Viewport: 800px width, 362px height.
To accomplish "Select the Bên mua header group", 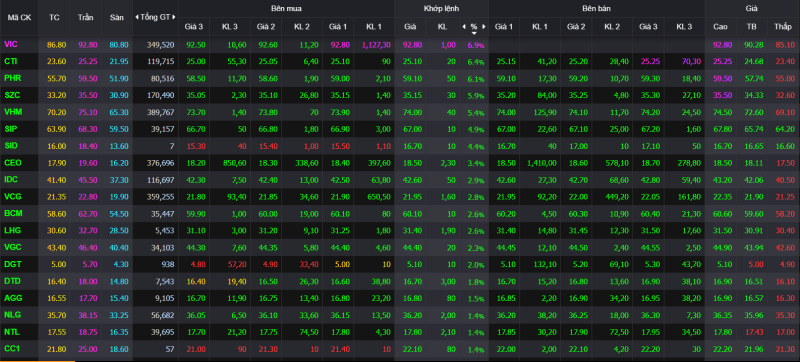I will (x=286, y=8).
